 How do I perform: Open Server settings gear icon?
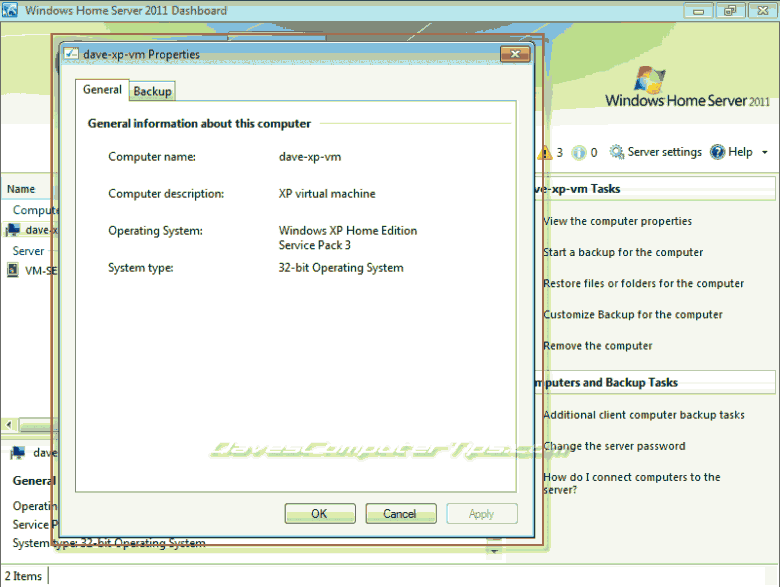617,152
